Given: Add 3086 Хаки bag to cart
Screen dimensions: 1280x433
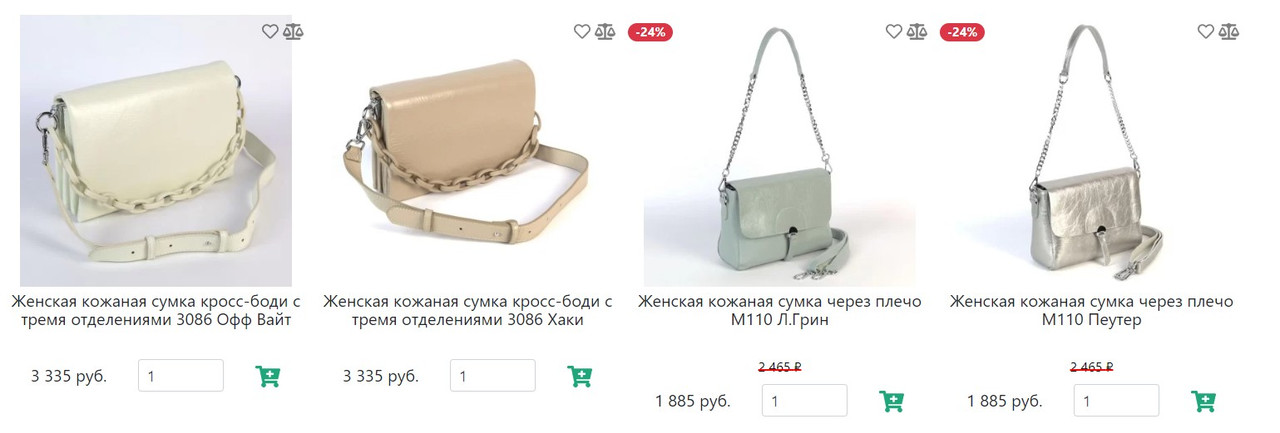Looking at the screenshot, I should [580, 376].
